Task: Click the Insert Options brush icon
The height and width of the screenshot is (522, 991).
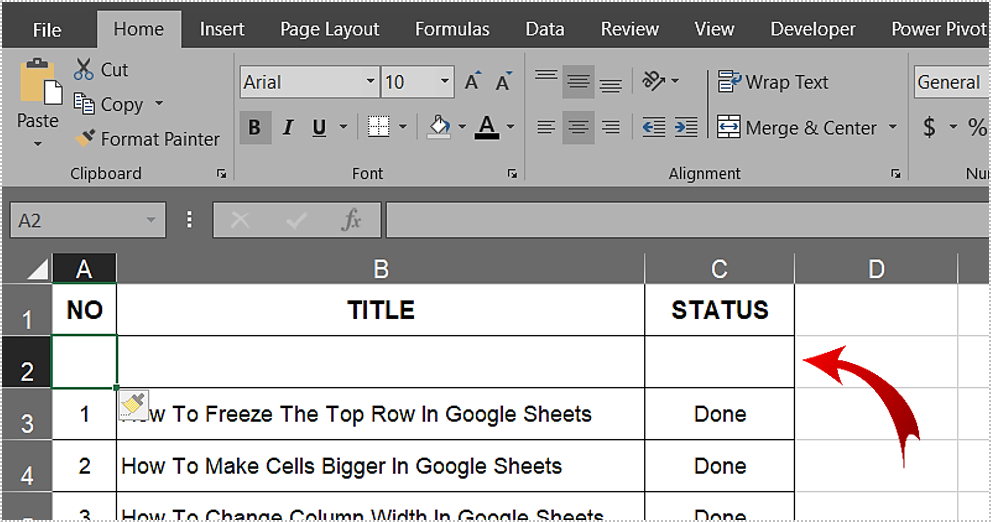Action: (134, 405)
